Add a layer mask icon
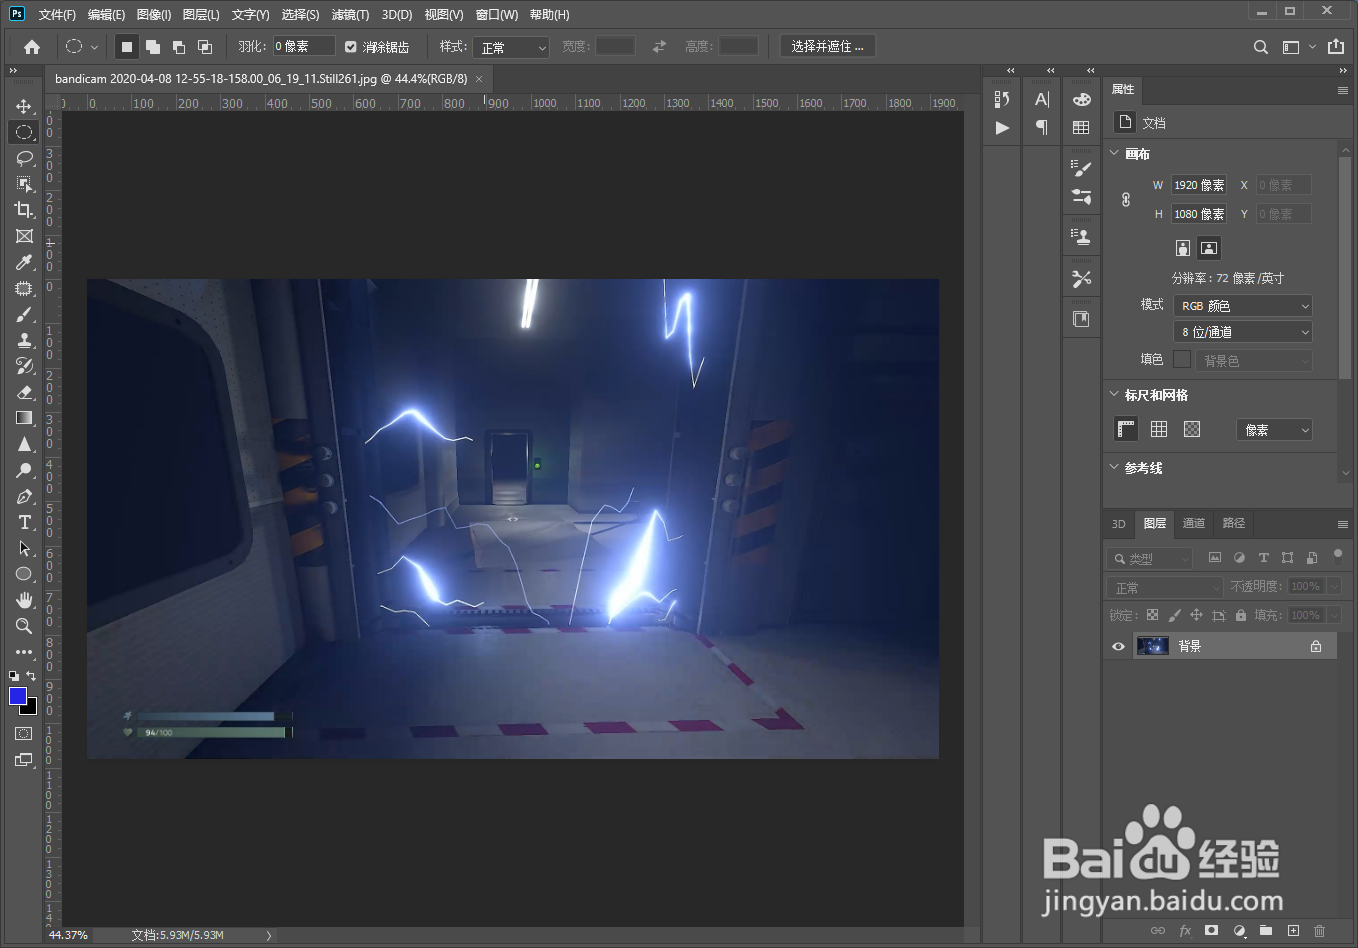The width and height of the screenshot is (1358, 948). point(1212,930)
